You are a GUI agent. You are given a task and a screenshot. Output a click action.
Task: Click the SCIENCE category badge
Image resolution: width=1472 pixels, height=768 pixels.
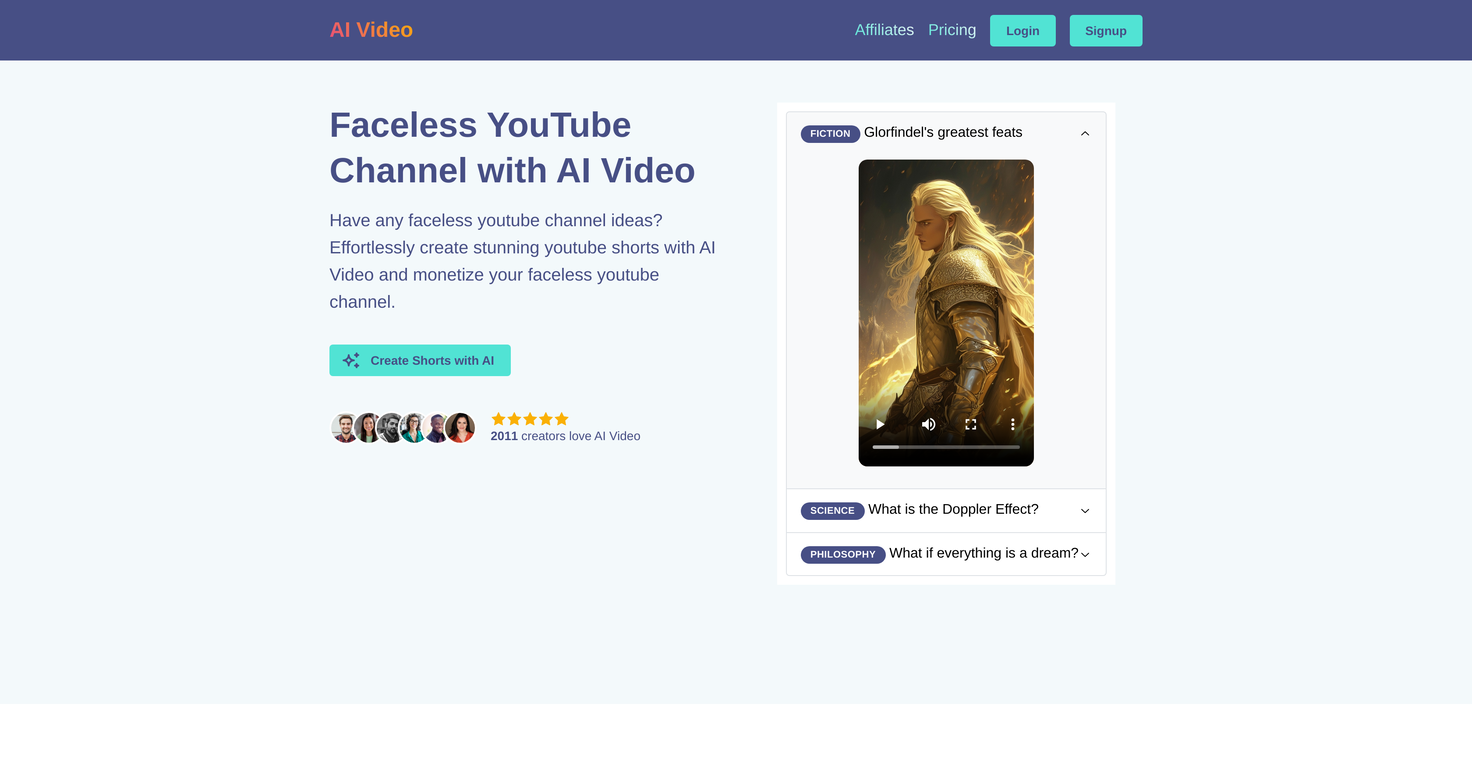click(x=832, y=510)
